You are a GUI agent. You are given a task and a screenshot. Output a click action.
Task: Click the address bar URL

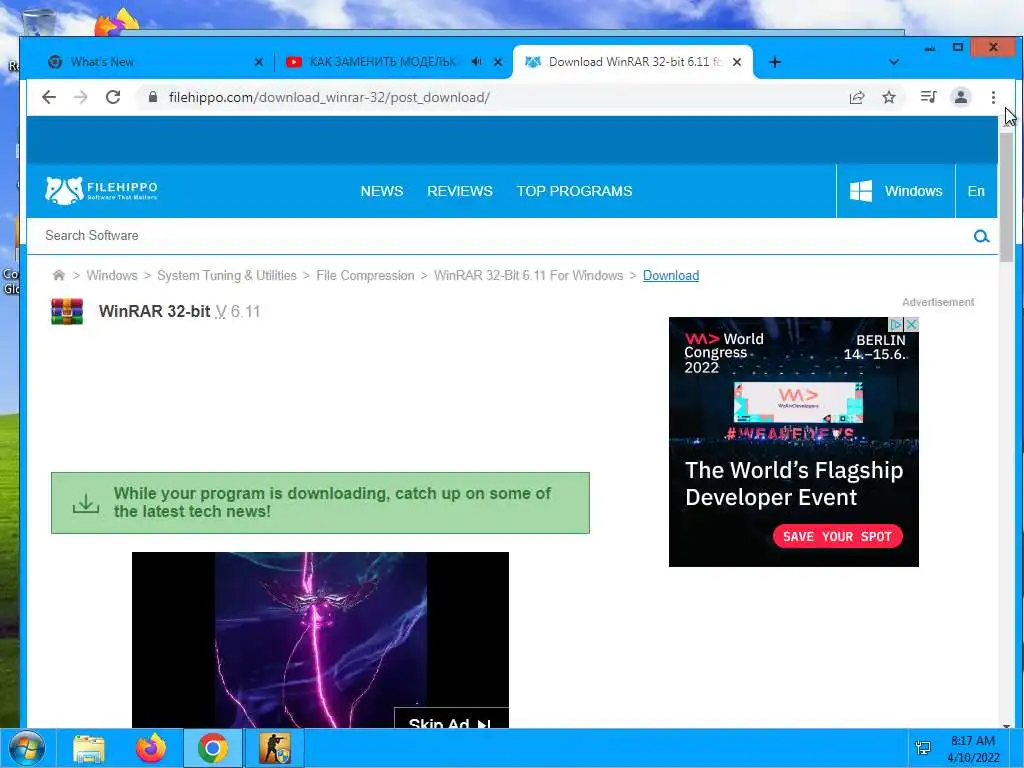[329, 97]
